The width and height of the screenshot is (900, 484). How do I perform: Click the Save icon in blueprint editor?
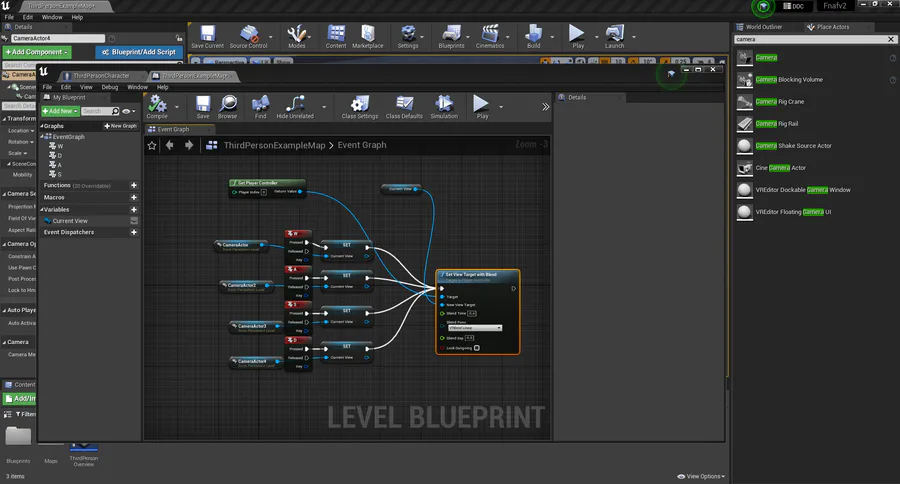coord(203,107)
